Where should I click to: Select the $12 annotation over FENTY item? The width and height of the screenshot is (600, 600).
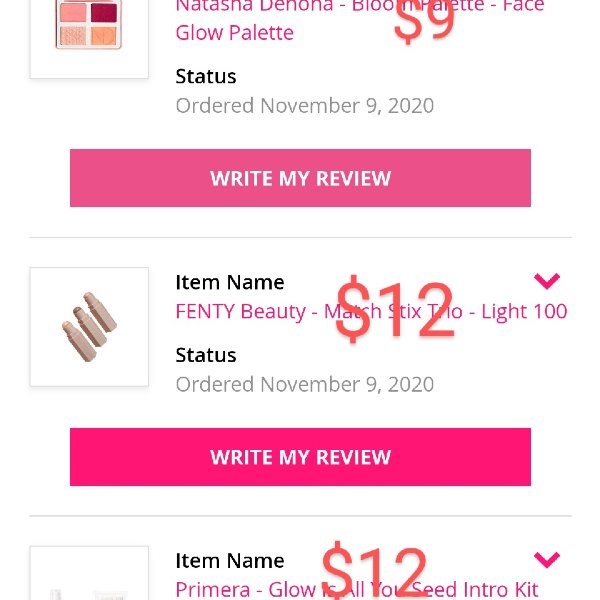[x=395, y=308]
